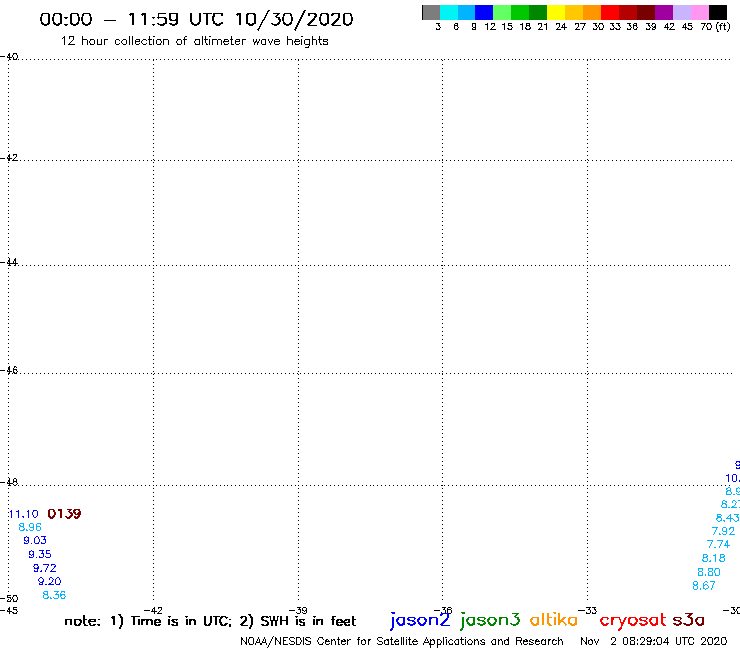The image size is (740, 650).
Task: Click the 12 hour collection subtitle
Action: [x=194, y=41]
